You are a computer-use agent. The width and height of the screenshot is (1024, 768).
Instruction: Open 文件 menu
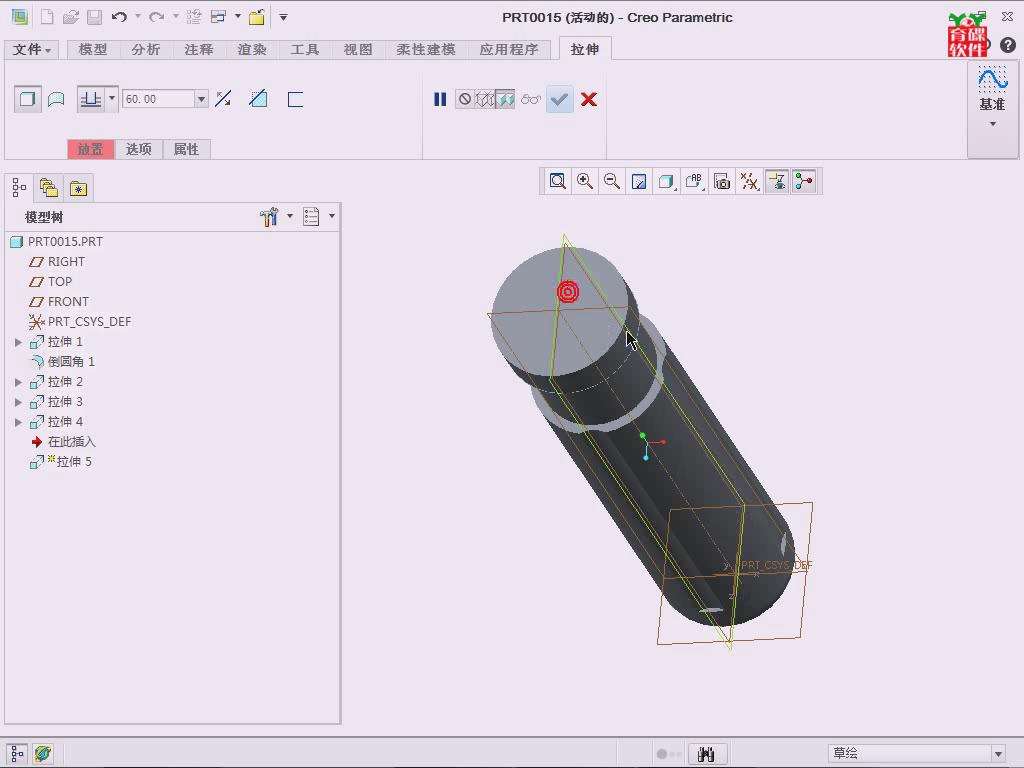[x=31, y=50]
